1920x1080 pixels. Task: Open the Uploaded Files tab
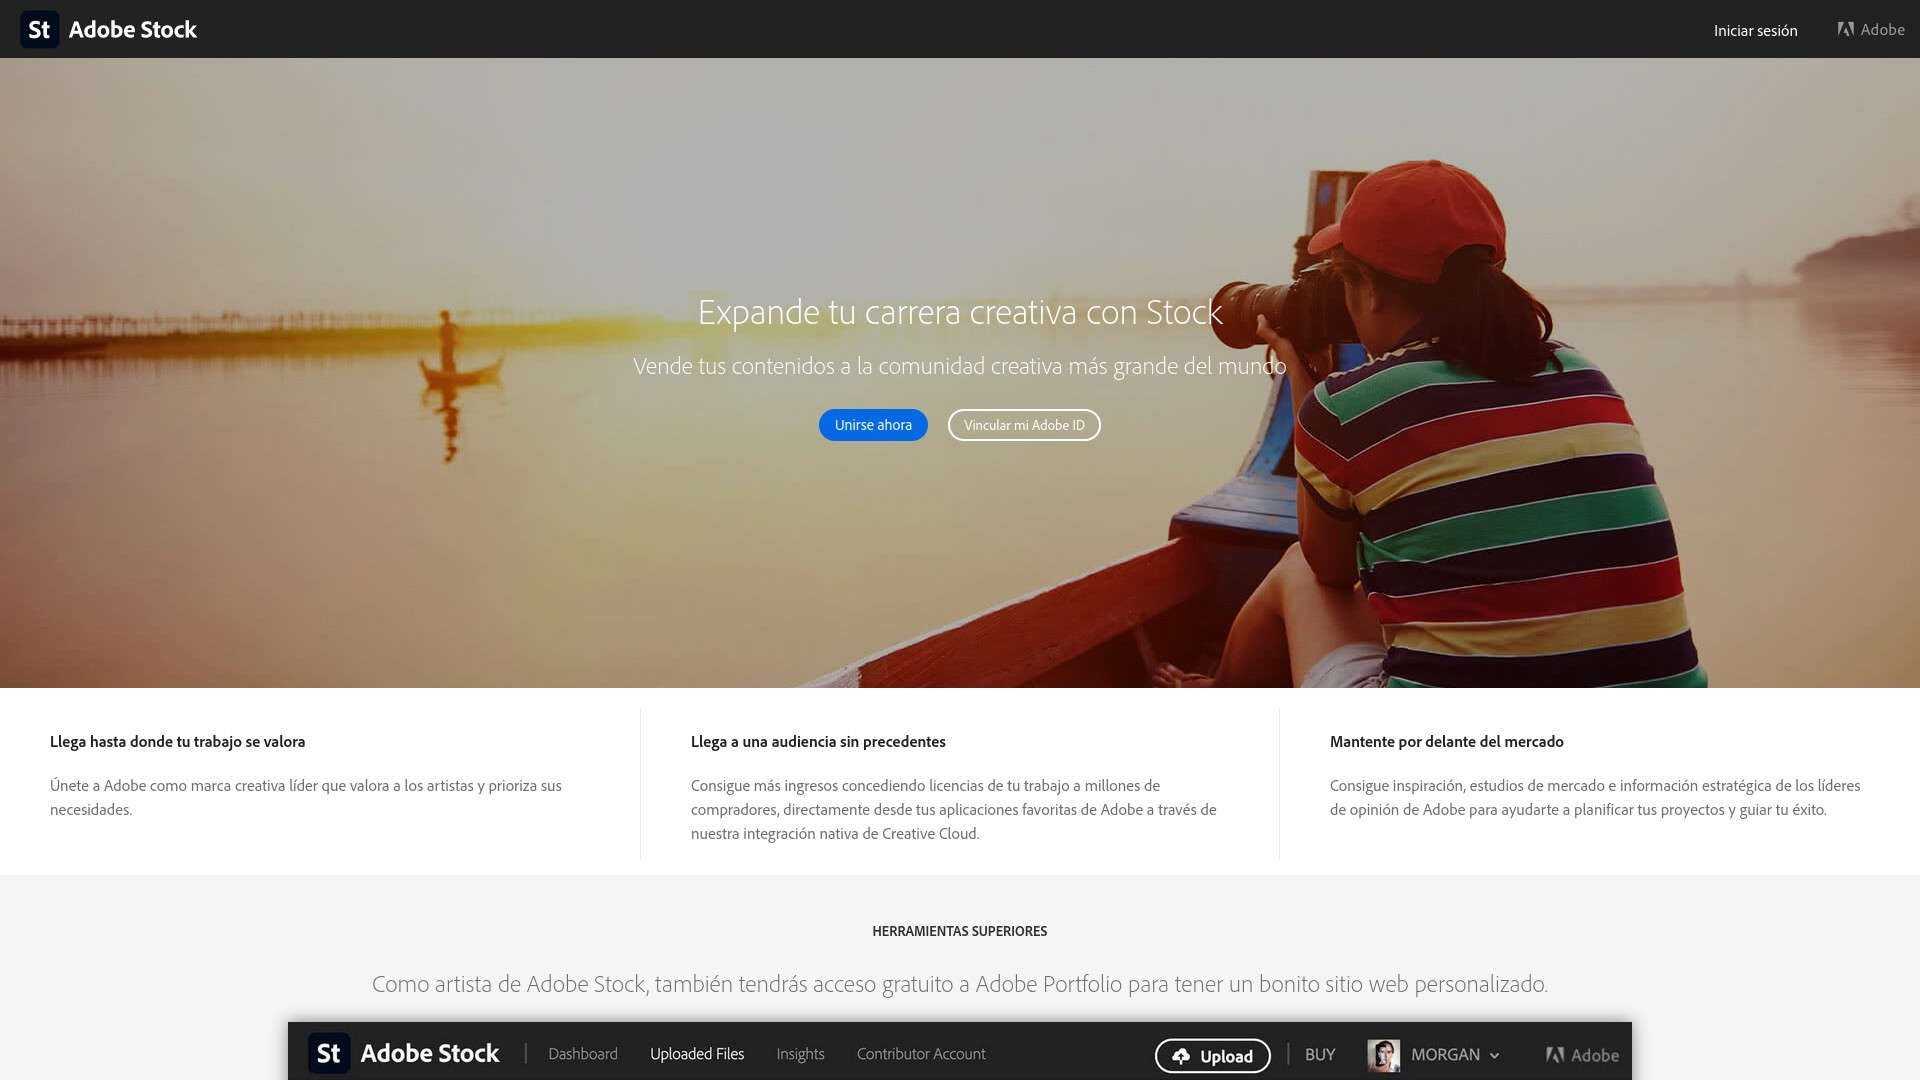click(x=697, y=1054)
